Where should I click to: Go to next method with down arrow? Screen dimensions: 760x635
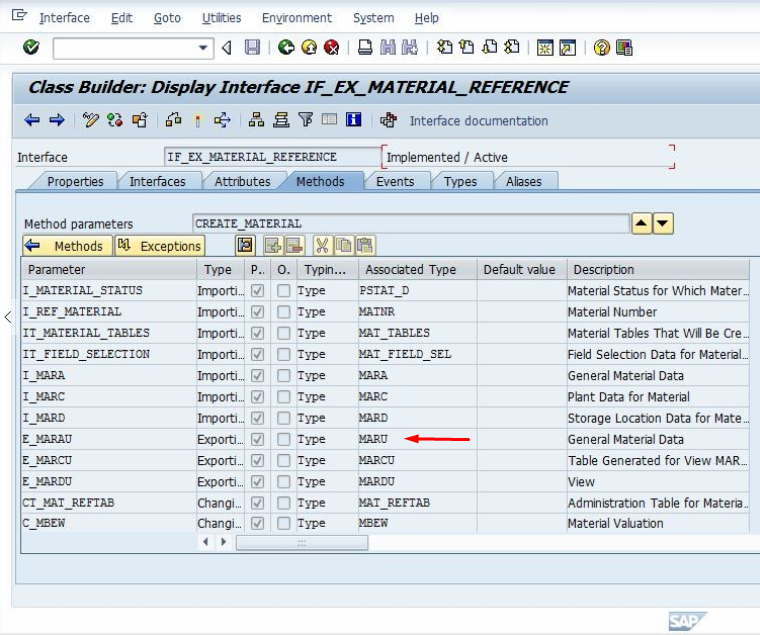[663, 223]
